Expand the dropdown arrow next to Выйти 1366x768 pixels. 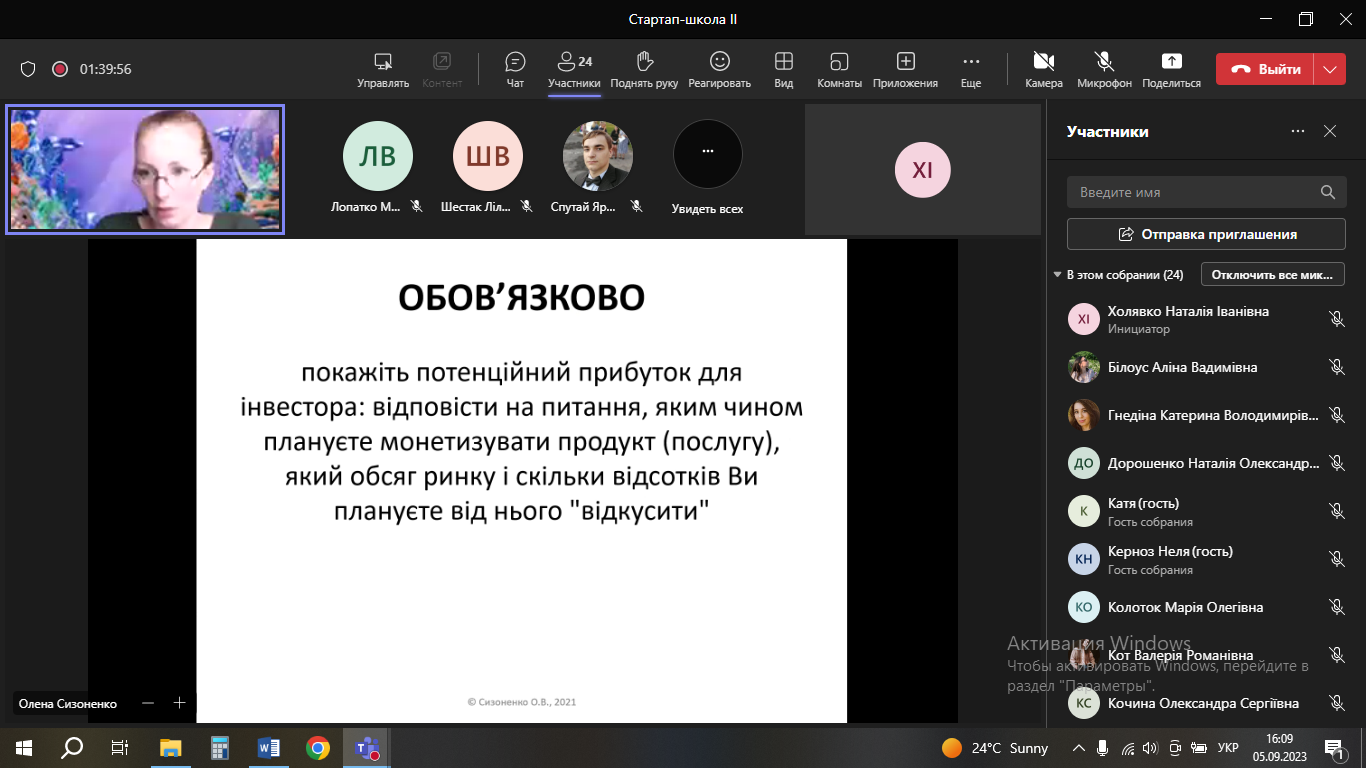click(1329, 69)
